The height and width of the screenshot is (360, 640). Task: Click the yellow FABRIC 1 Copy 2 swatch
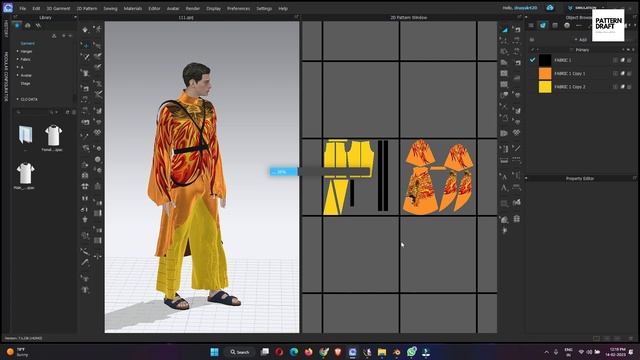[545, 87]
